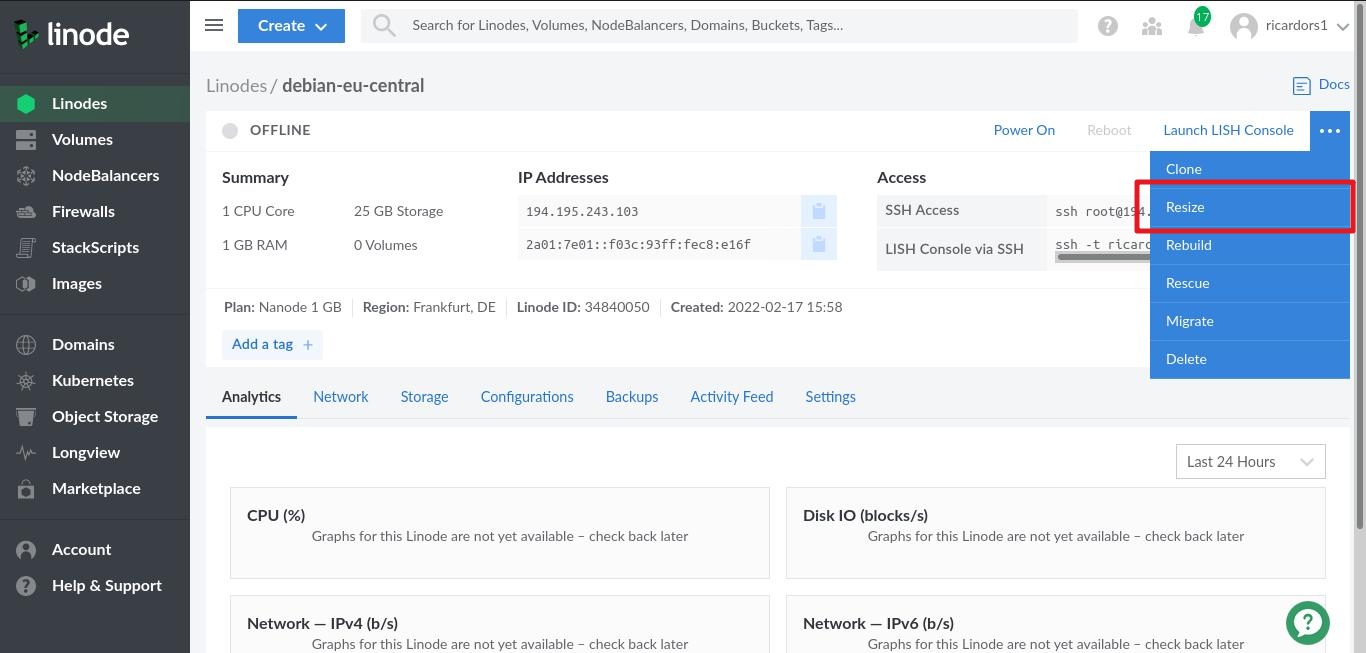
Task: Copy the IPv6 address 2a01:7e01::f03c:93ff:fec8:e16f
Action: pos(818,244)
